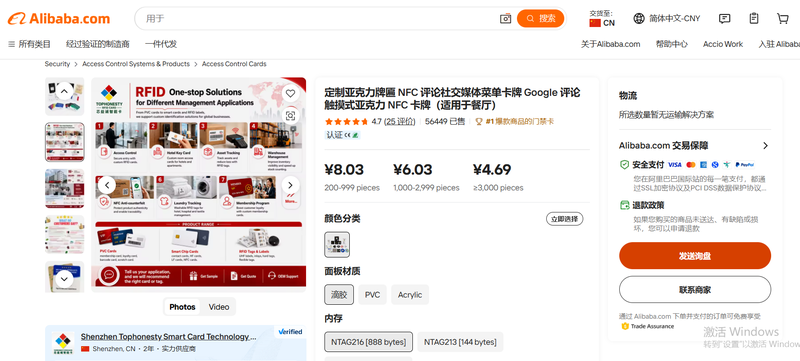
Task: Open the messages chat icon
Action: [x=724, y=19]
